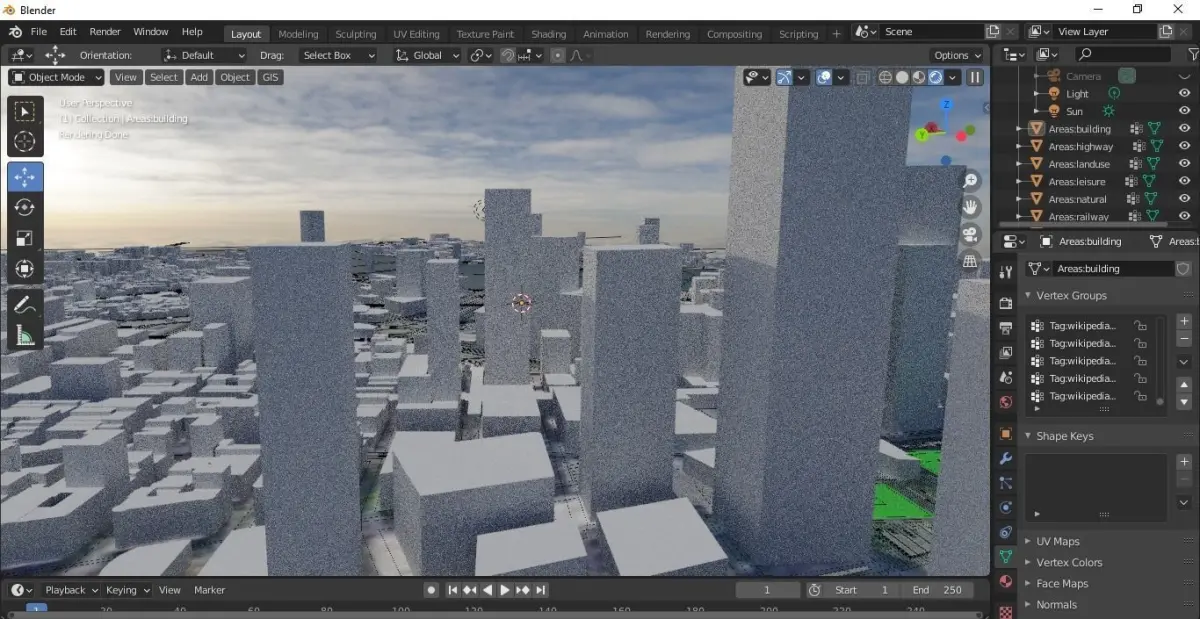The image size is (1200, 619).
Task: Click the current frame number field
Action: click(768, 590)
